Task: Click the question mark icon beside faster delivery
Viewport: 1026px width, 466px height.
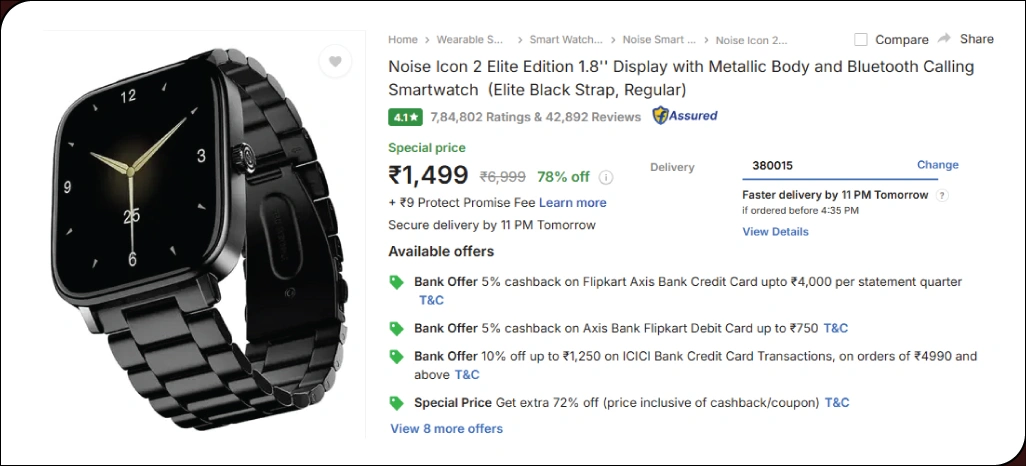Action: [x=942, y=195]
